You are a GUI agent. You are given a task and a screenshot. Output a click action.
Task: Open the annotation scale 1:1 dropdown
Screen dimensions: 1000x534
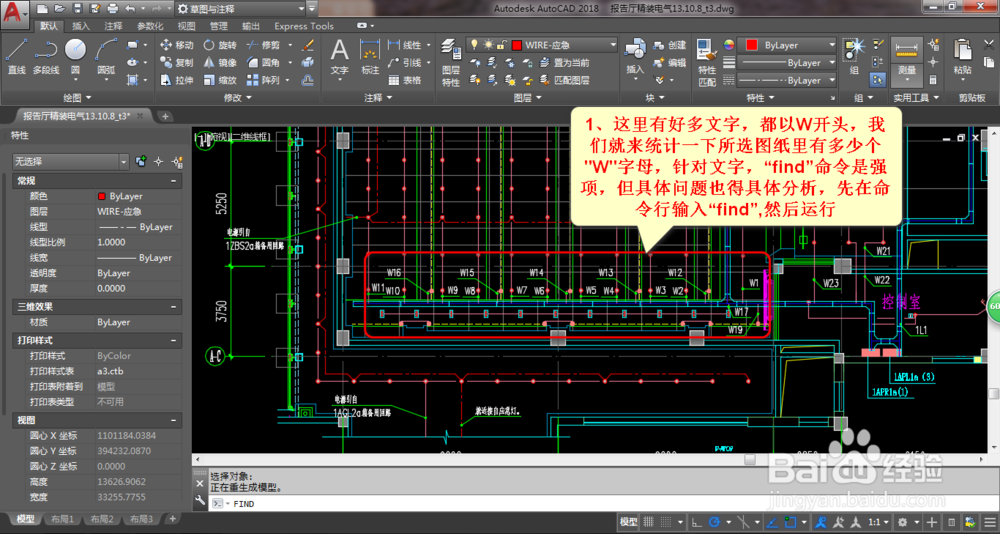click(878, 522)
